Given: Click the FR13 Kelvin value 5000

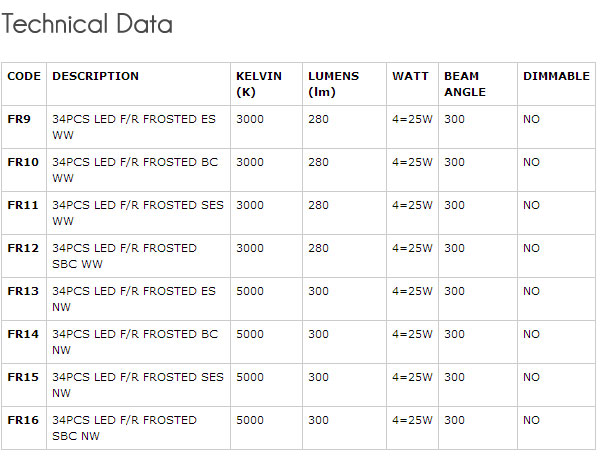Looking at the screenshot, I should 250,291.
